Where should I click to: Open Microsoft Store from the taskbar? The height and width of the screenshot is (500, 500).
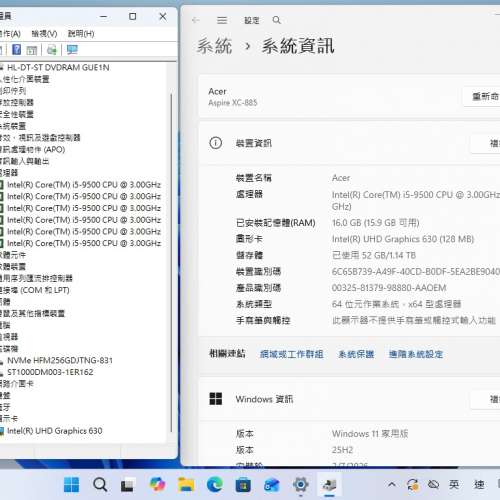[x=243, y=485]
